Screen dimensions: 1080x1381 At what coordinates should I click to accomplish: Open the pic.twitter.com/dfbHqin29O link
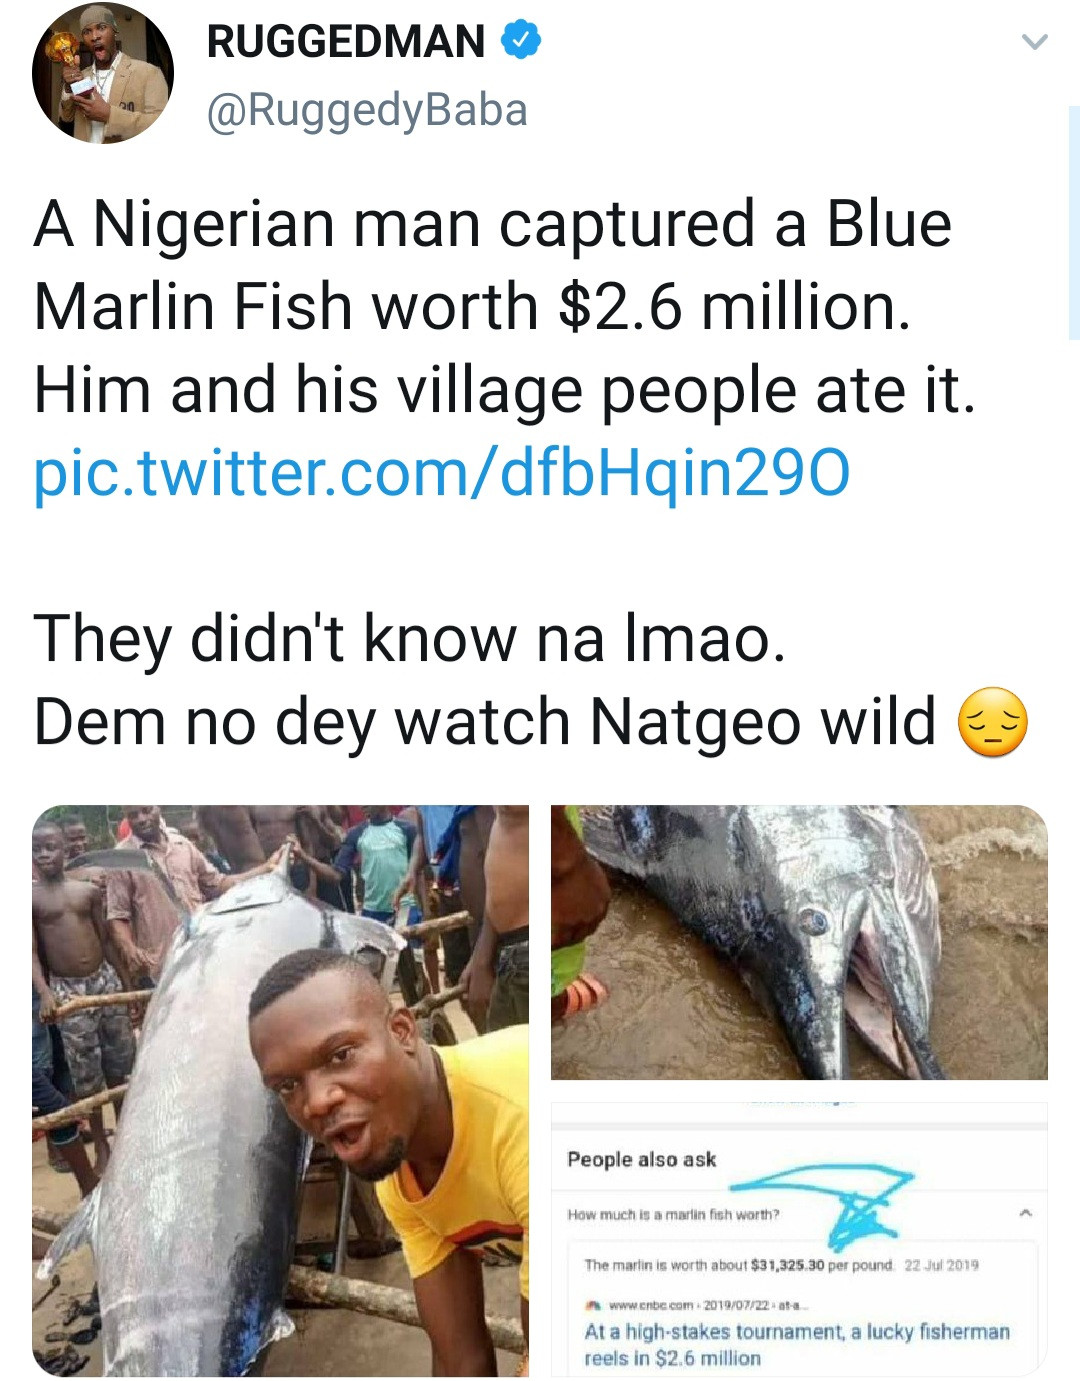coord(441,472)
